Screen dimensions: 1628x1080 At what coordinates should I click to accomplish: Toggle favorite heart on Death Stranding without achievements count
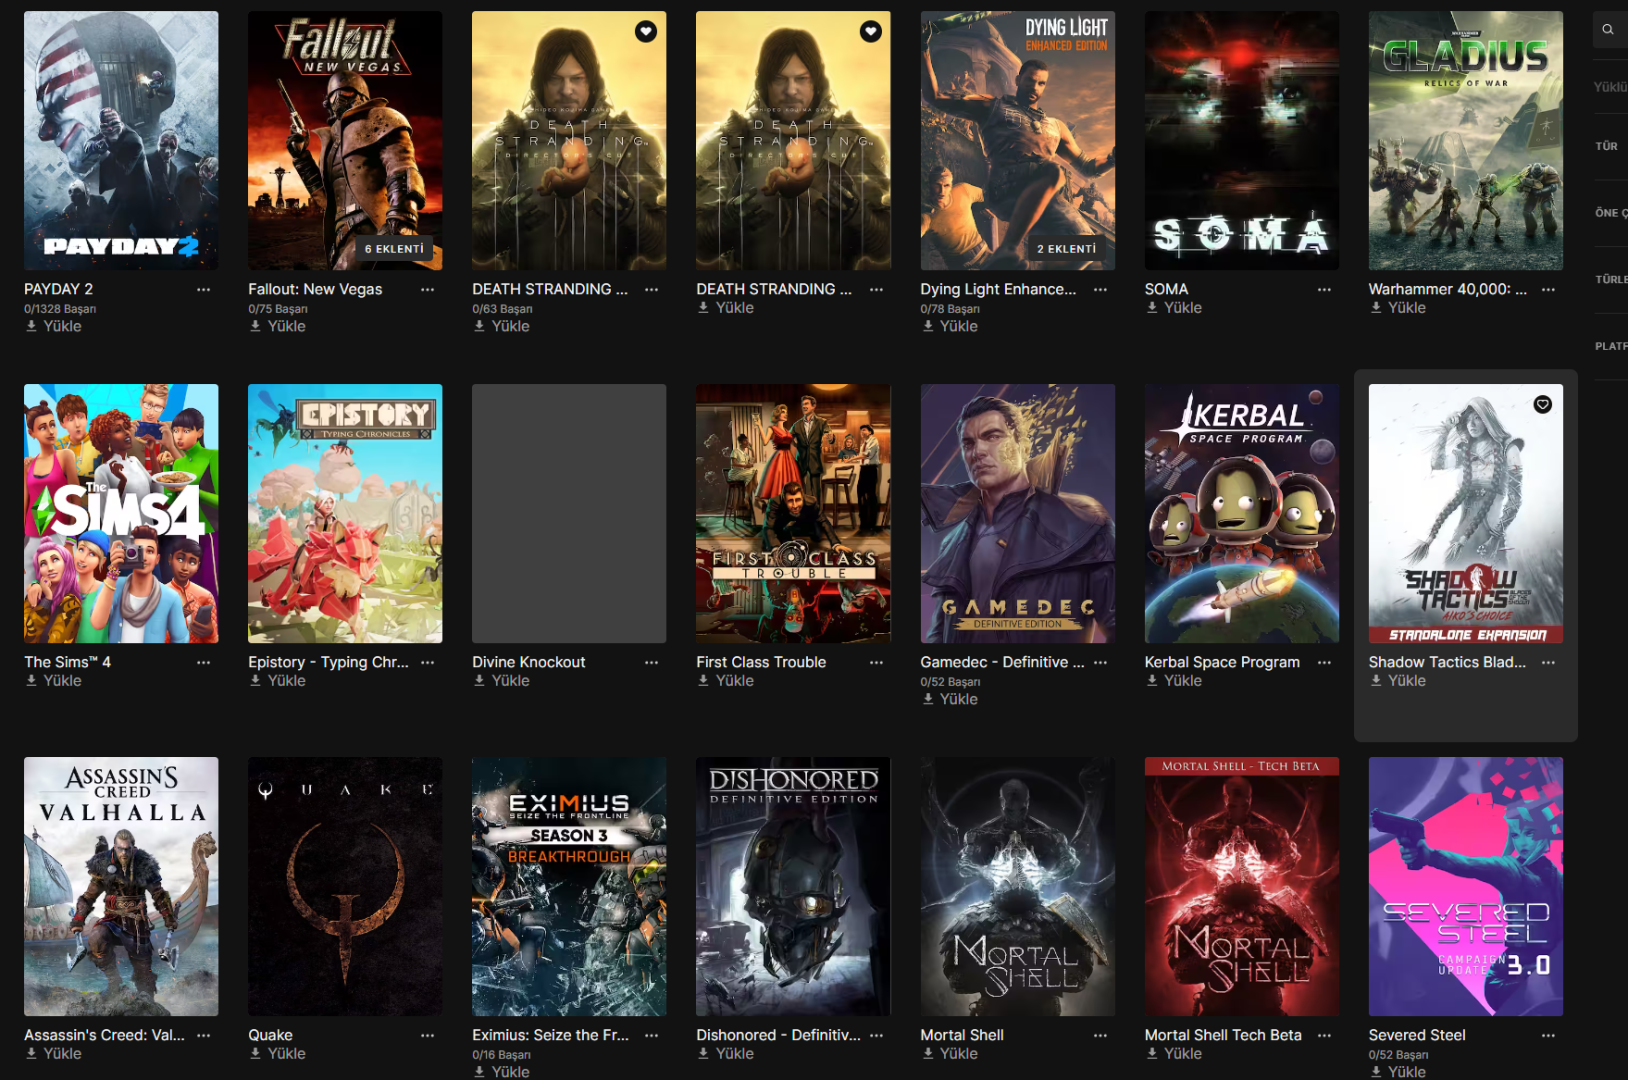871,31
